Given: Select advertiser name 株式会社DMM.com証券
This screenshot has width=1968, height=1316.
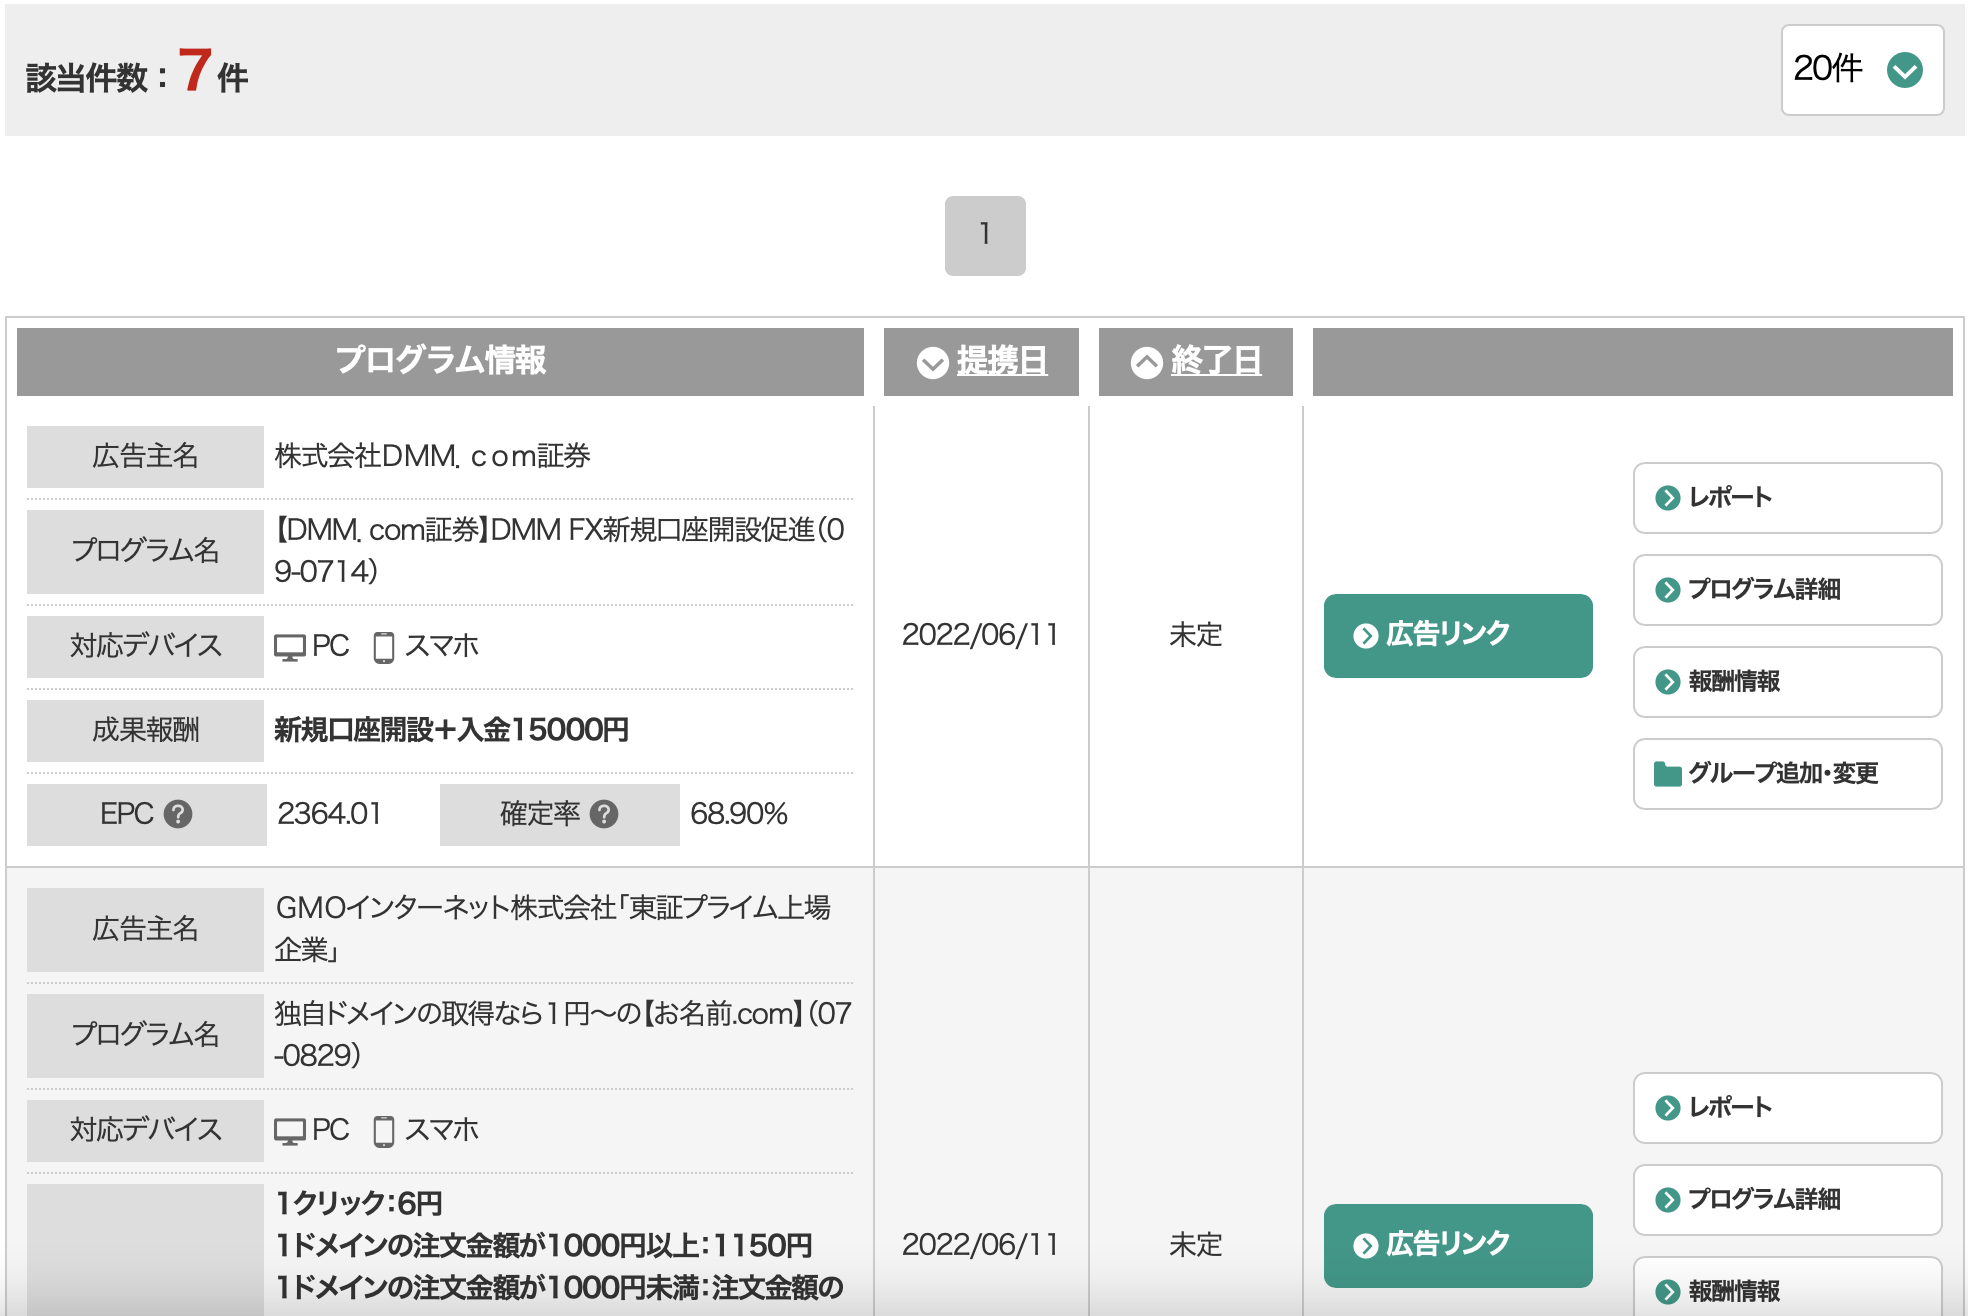Looking at the screenshot, I should click(x=432, y=456).
